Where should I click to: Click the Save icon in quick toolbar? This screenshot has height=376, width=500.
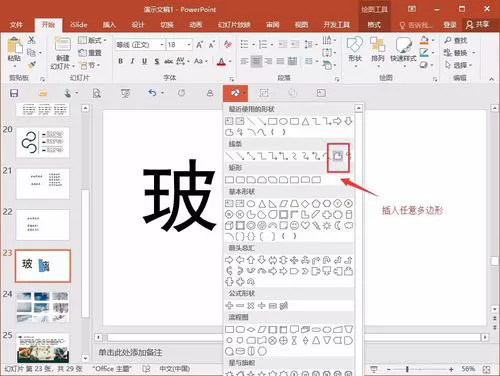pyautogui.click(x=14, y=93)
